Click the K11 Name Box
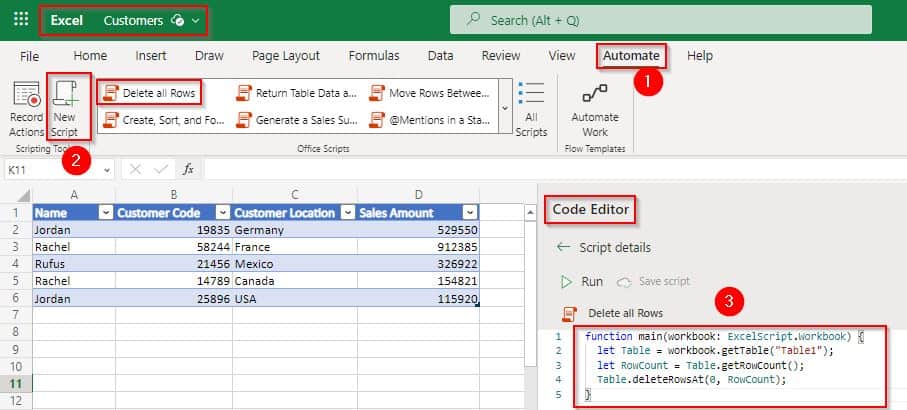This screenshot has width=907, height=410. pyautogui.click(x=52, y=169)
